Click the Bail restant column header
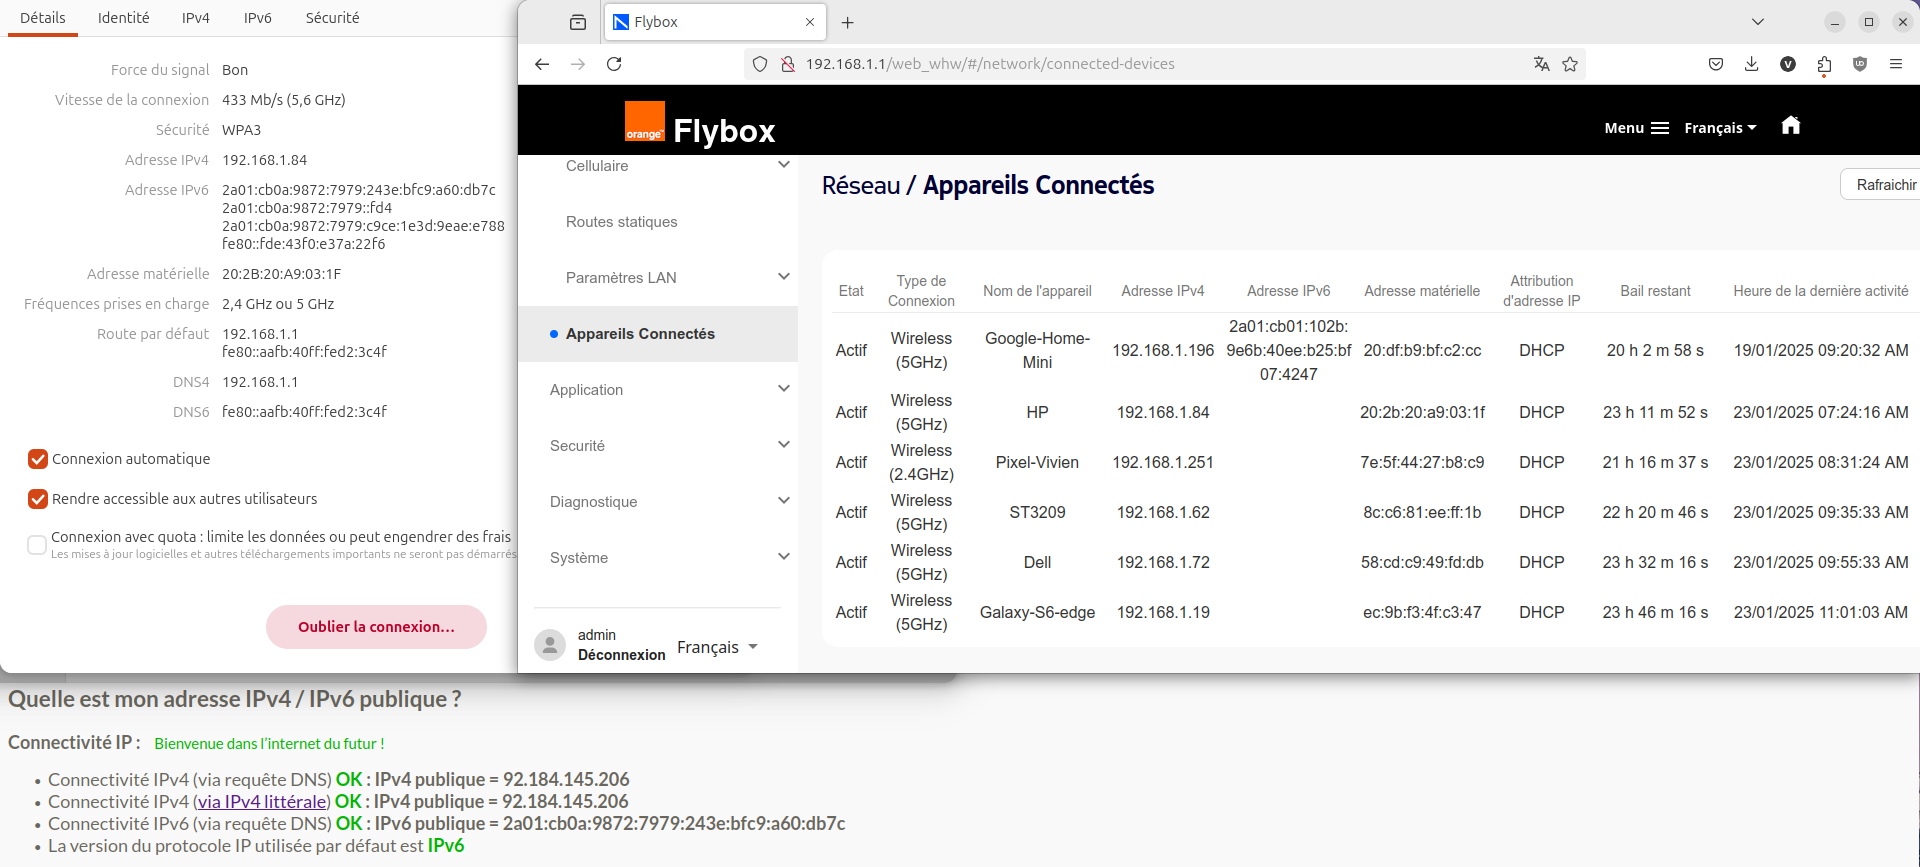The image size is (1920, 867). point(1655,291)
